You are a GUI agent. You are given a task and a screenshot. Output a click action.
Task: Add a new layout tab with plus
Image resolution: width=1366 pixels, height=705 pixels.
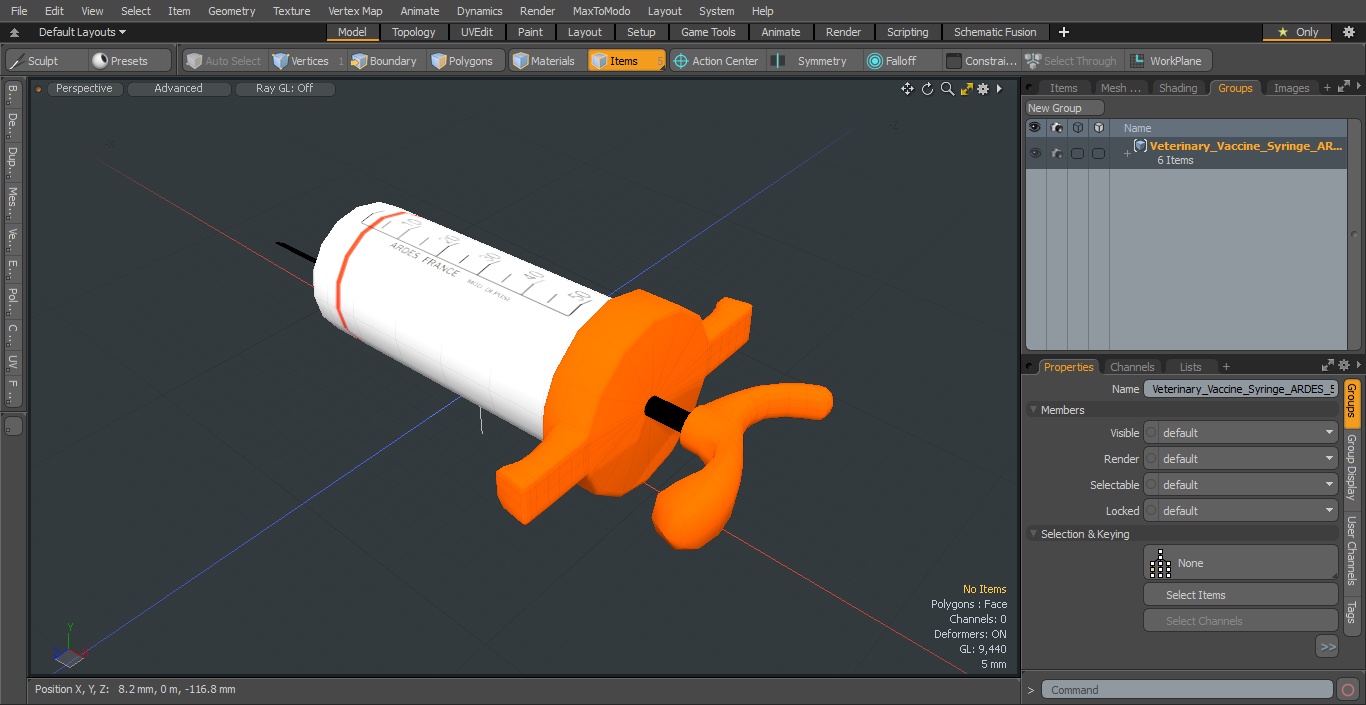click(x=1063, y=32)
